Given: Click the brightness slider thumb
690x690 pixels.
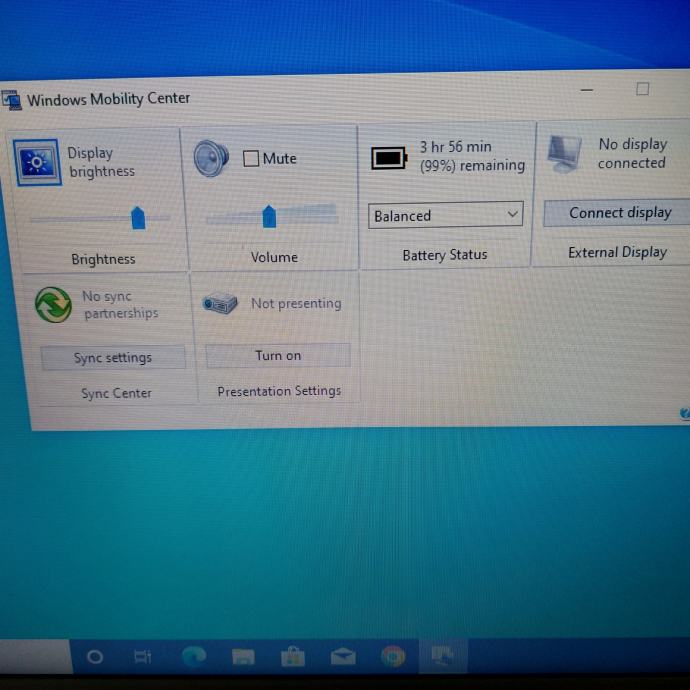Looking at the screenshot, I should coord(138,217).
